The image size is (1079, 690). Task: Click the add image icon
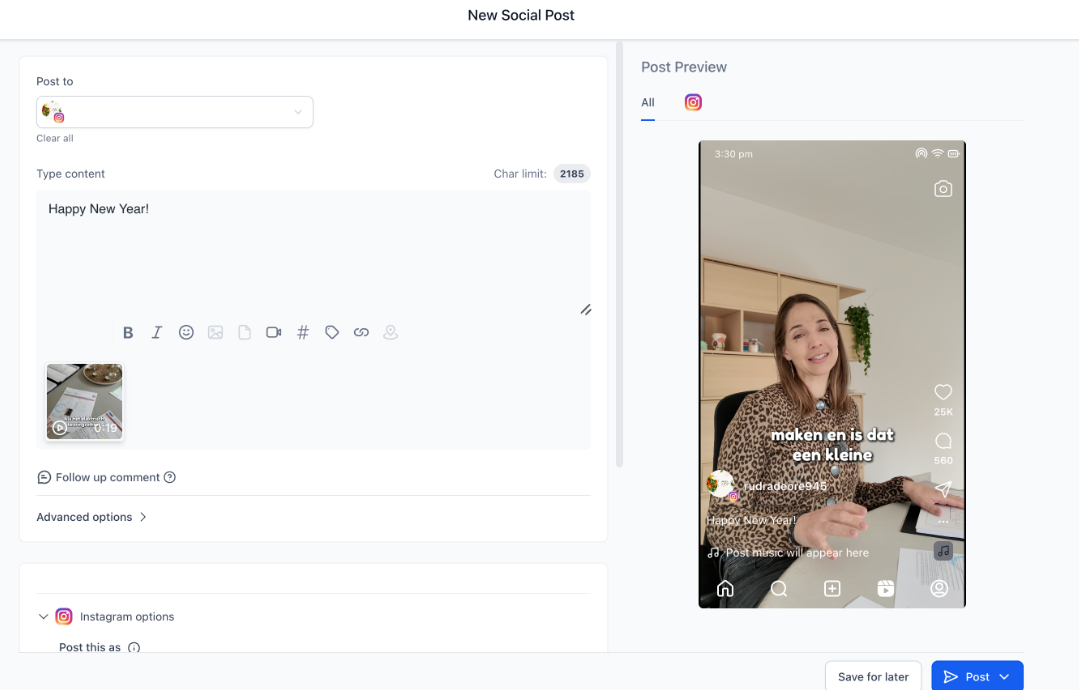point(215,333)
